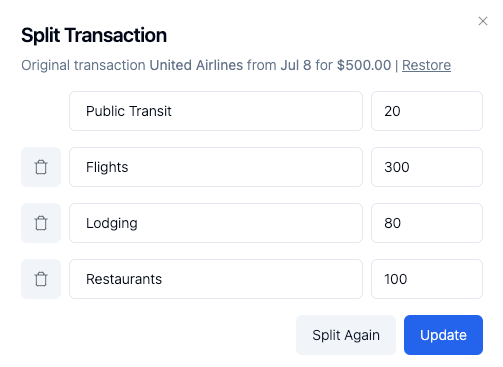Select the Lodging category field
This screenshot has width=503, height=367.
point(216,223)
